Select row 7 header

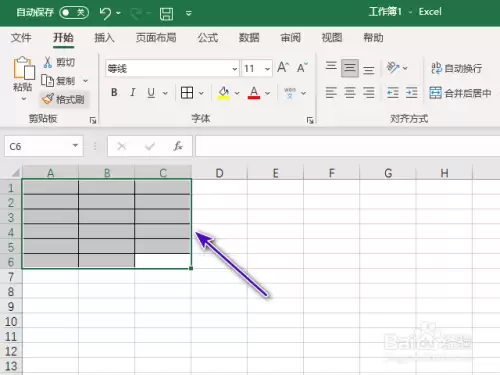click(x=11, y=277)
